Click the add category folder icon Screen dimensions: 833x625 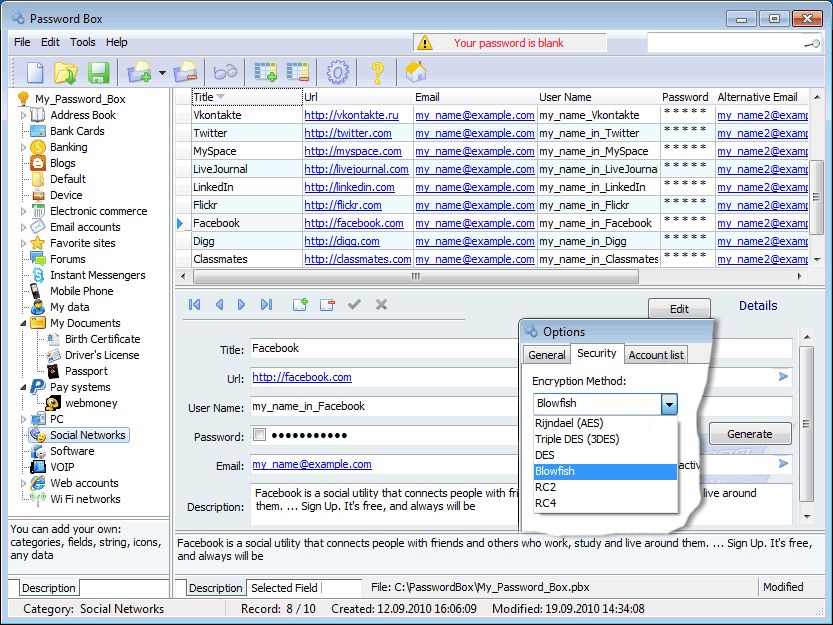139,72
